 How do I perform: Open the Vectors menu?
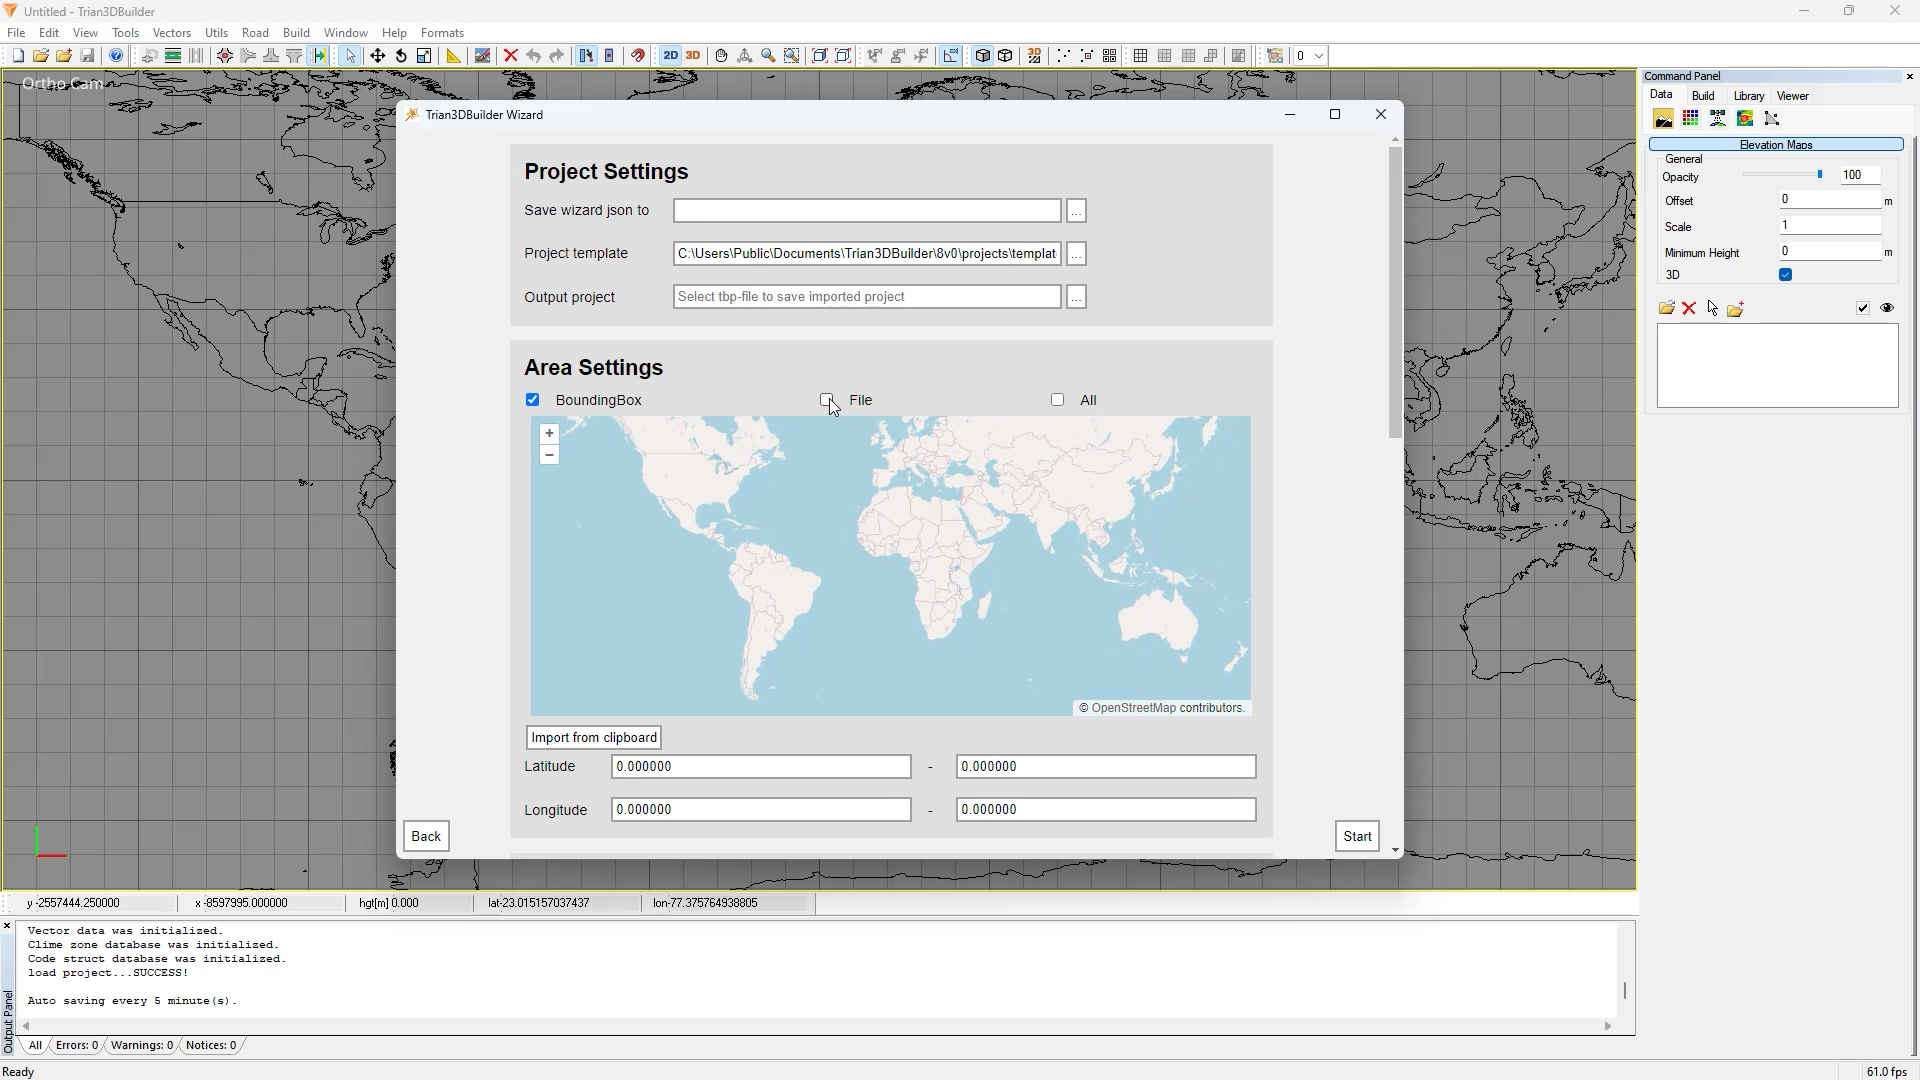tap(171, 32)
